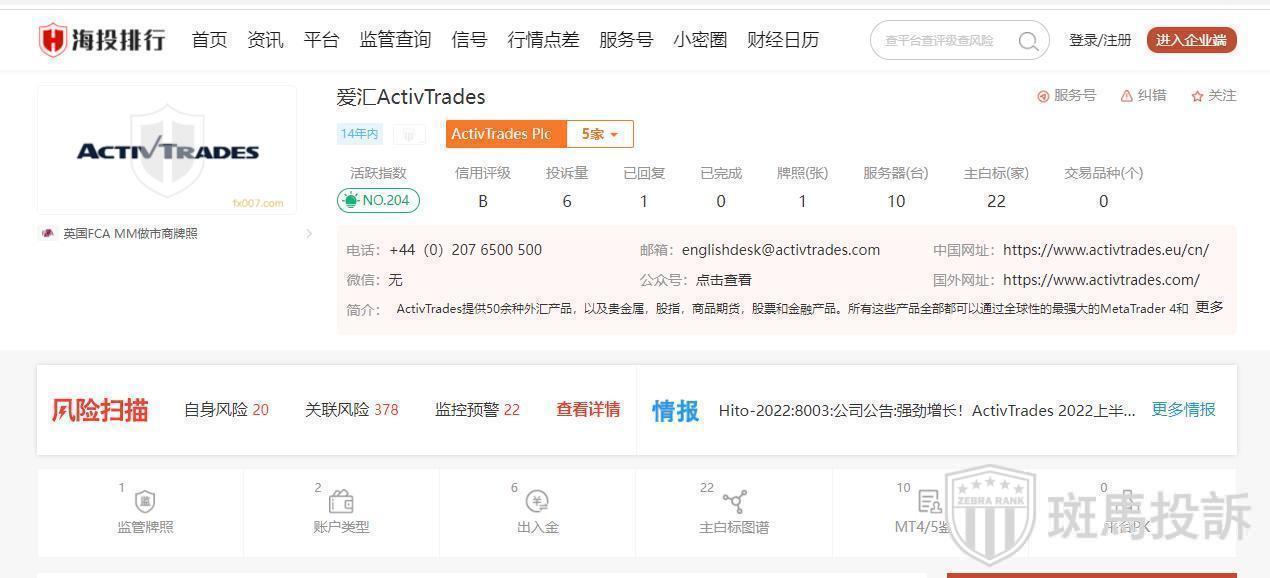Open the 出入金 yen coin icon
This screenshot has height=578, width=1270.
[537, 502]
